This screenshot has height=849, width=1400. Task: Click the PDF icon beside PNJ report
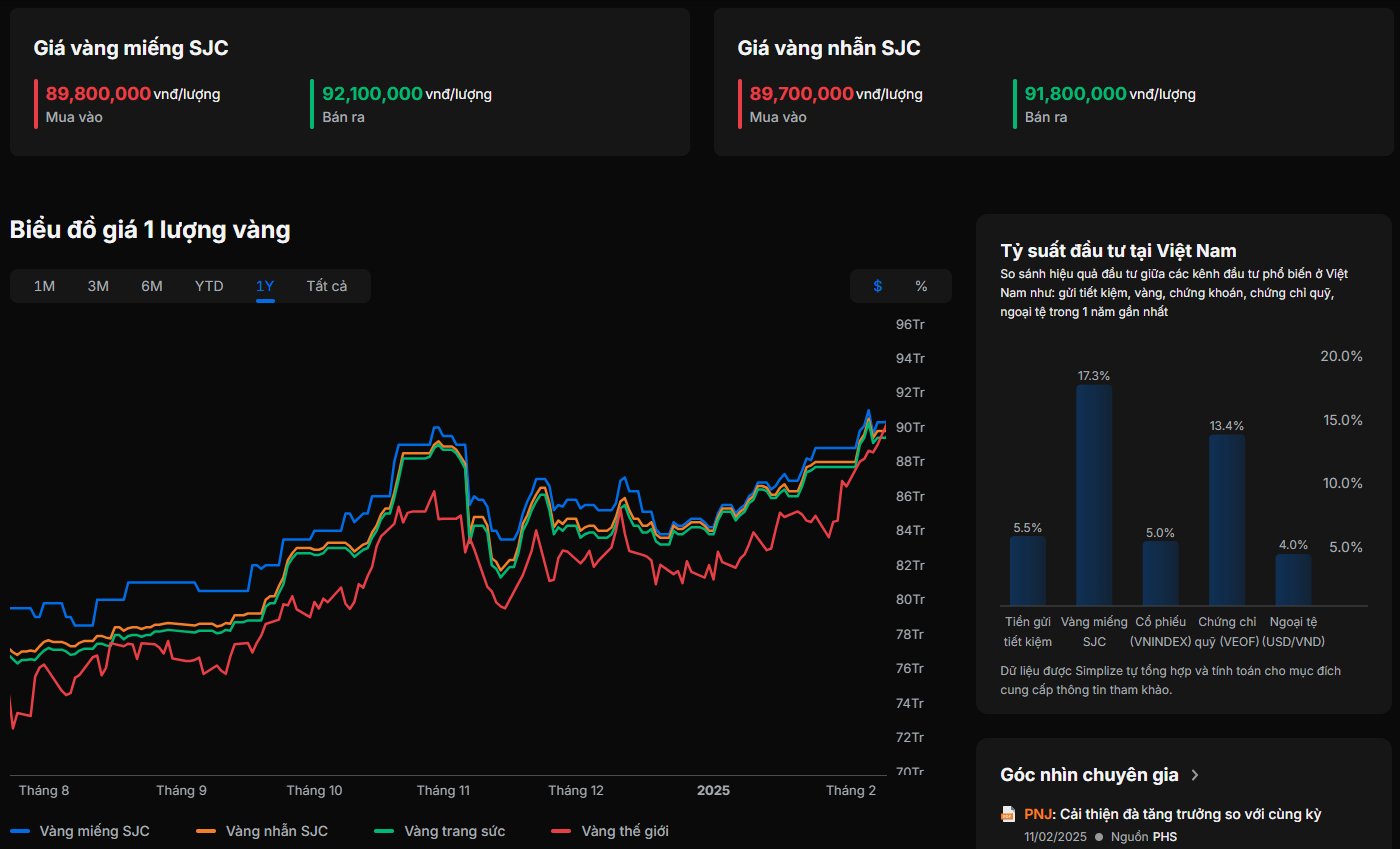[1008, 814]
